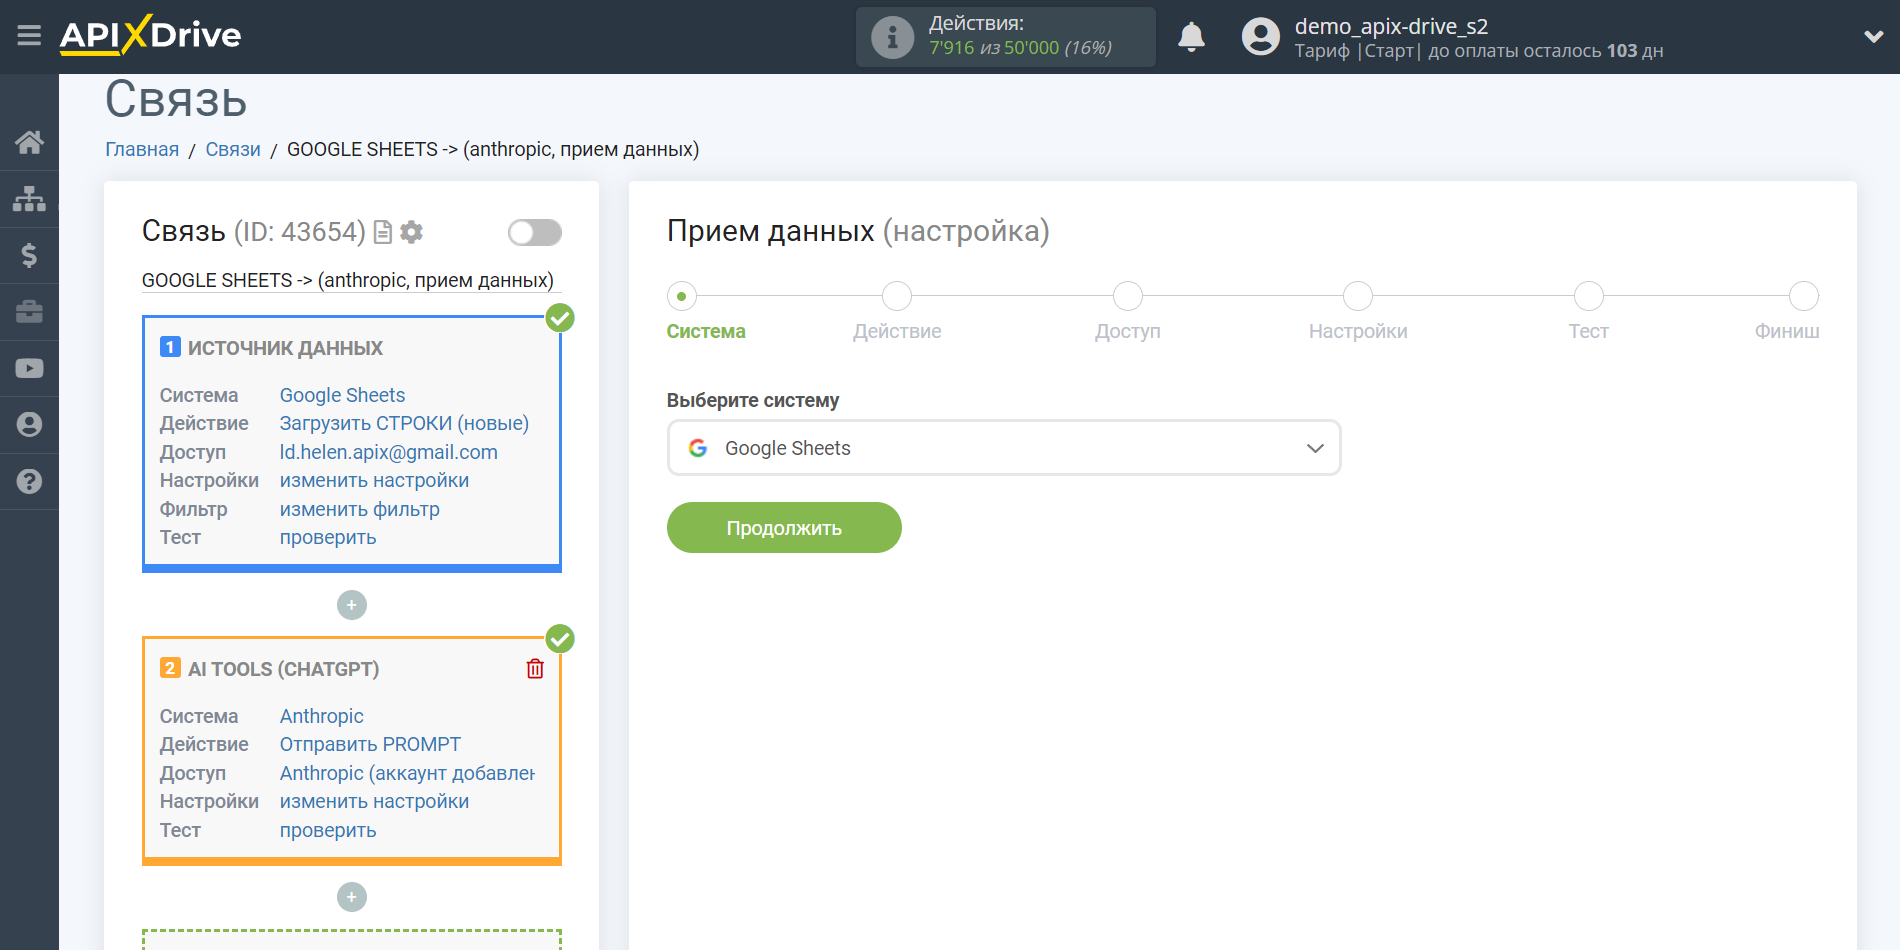
Task: Open the hamburger menu
Action: point(29,36)
